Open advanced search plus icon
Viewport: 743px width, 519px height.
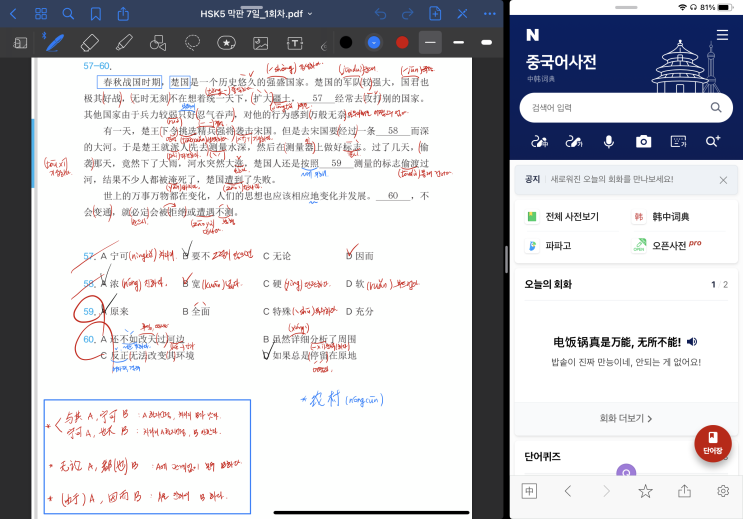[x=713, y=141]
